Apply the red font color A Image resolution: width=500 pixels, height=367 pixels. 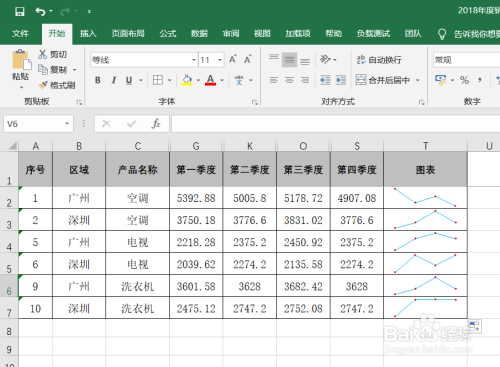coord(210,80)
